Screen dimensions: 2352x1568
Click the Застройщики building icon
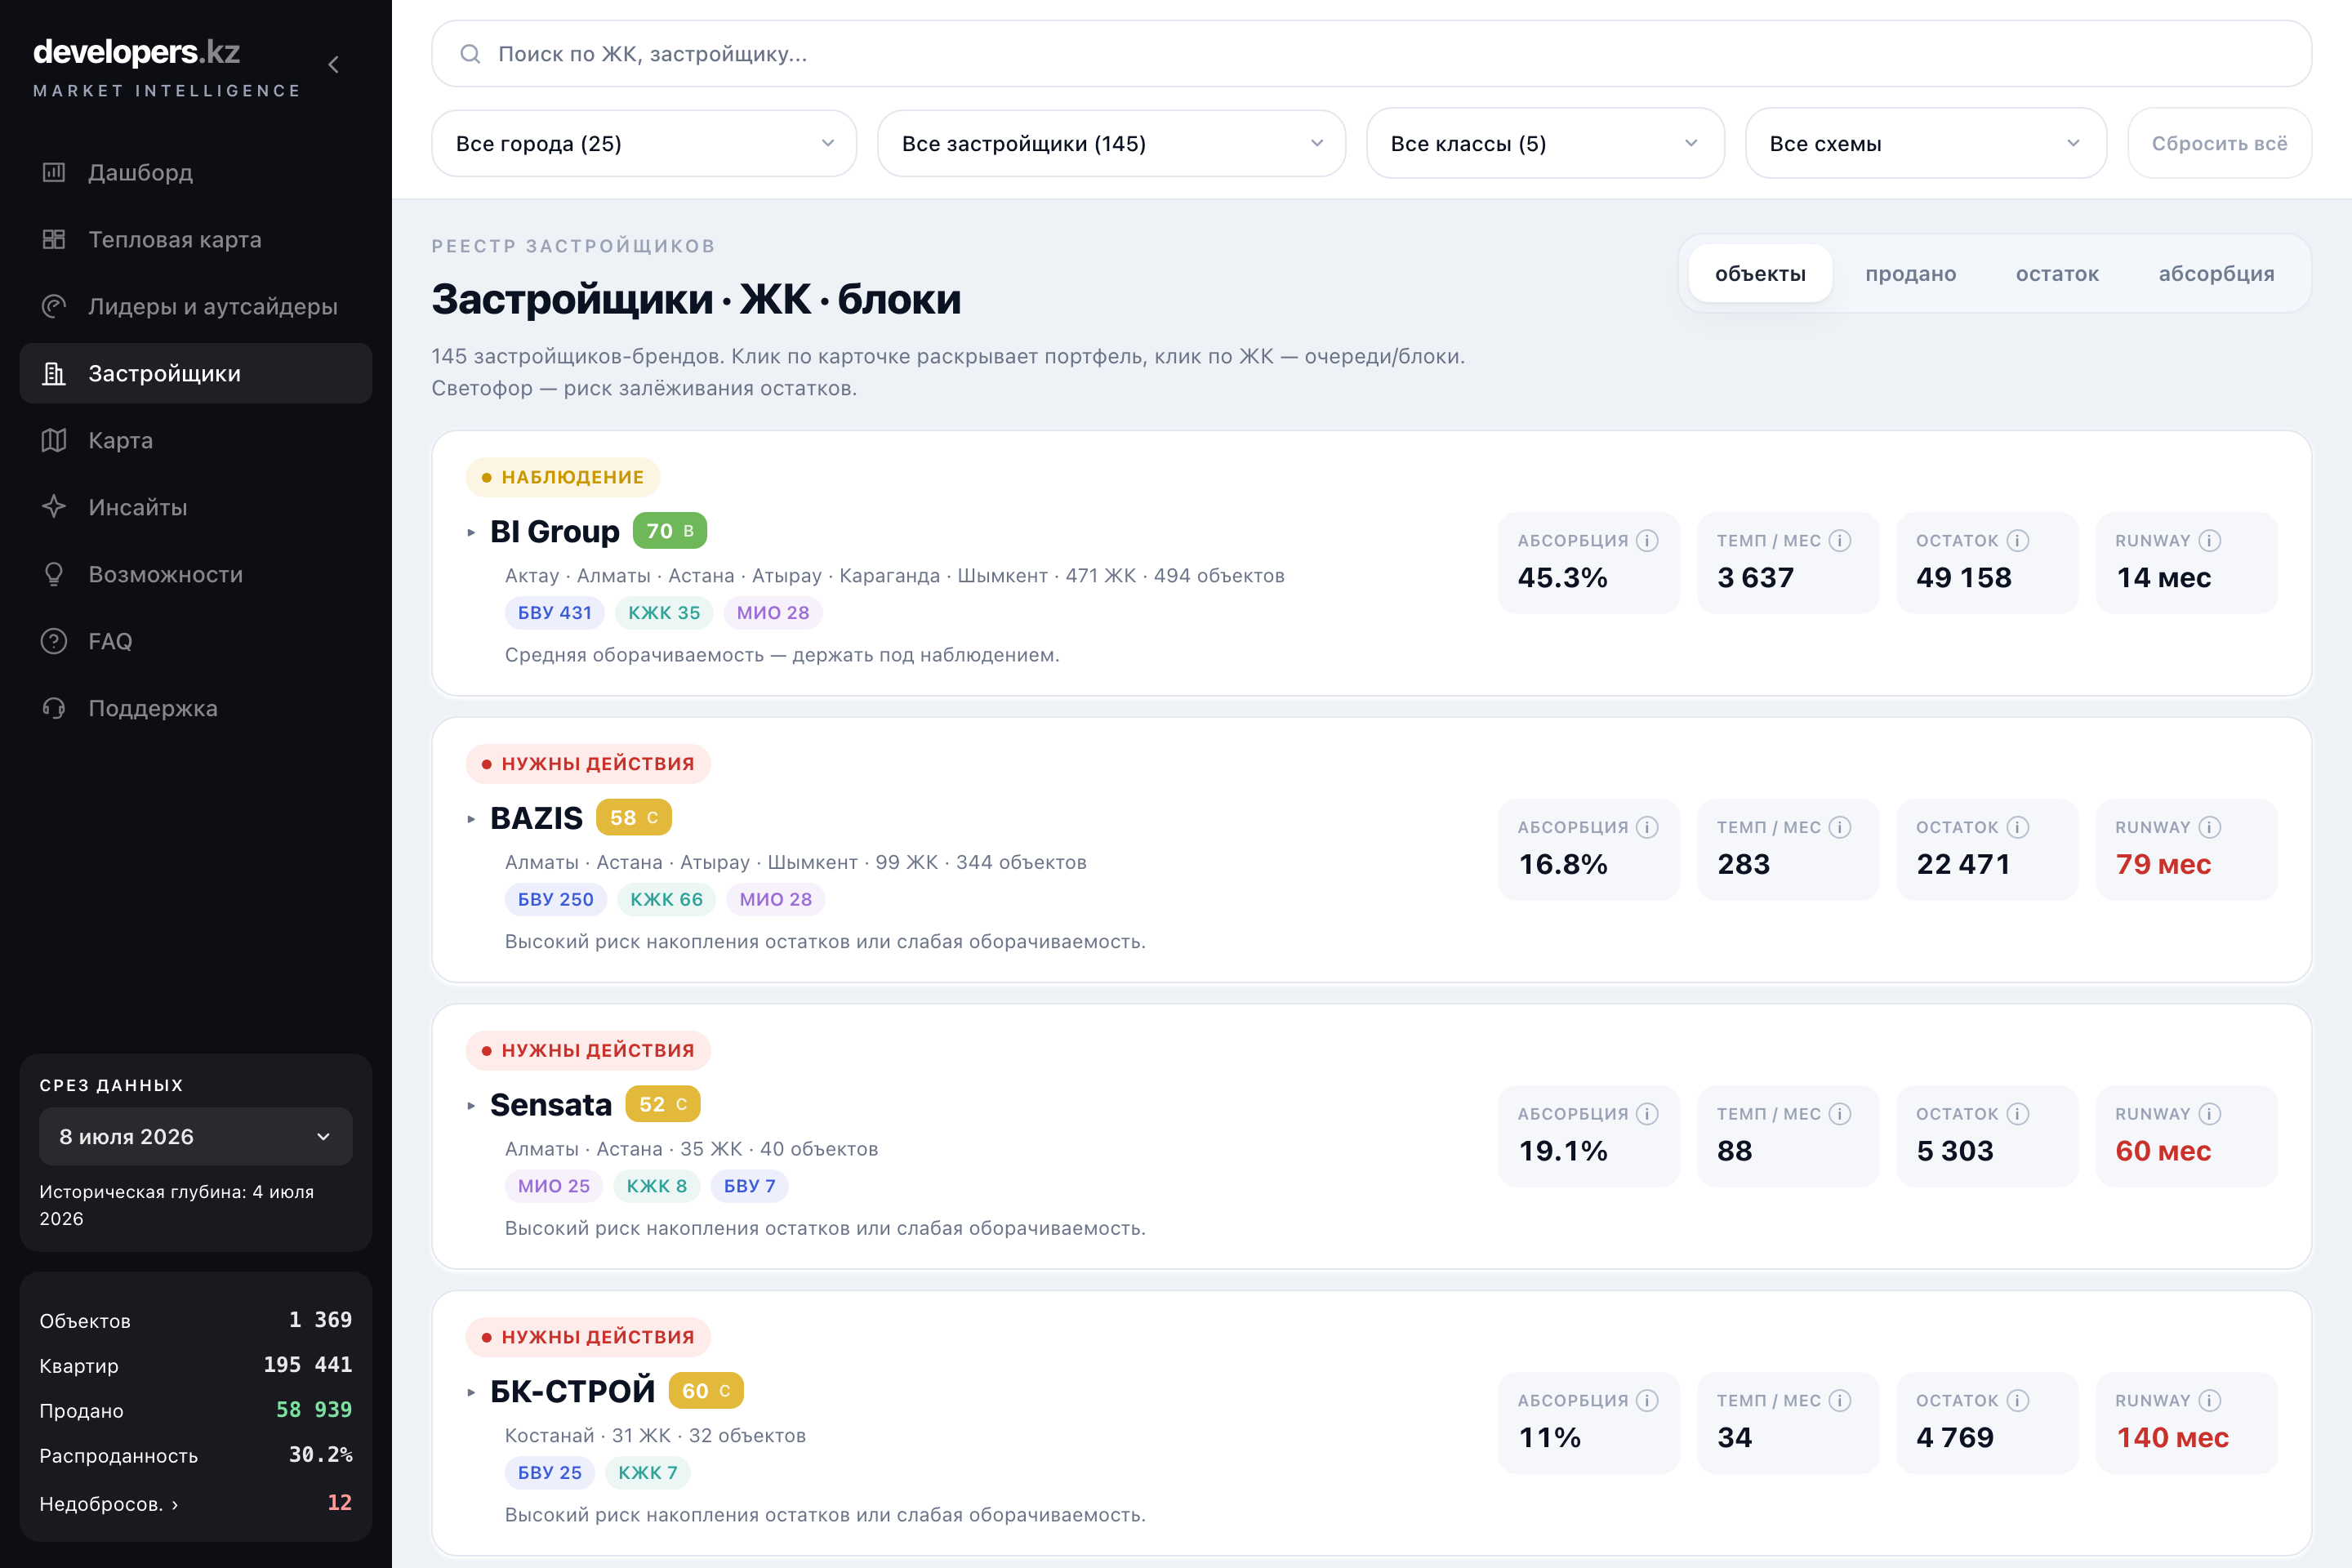pos(54,373)
